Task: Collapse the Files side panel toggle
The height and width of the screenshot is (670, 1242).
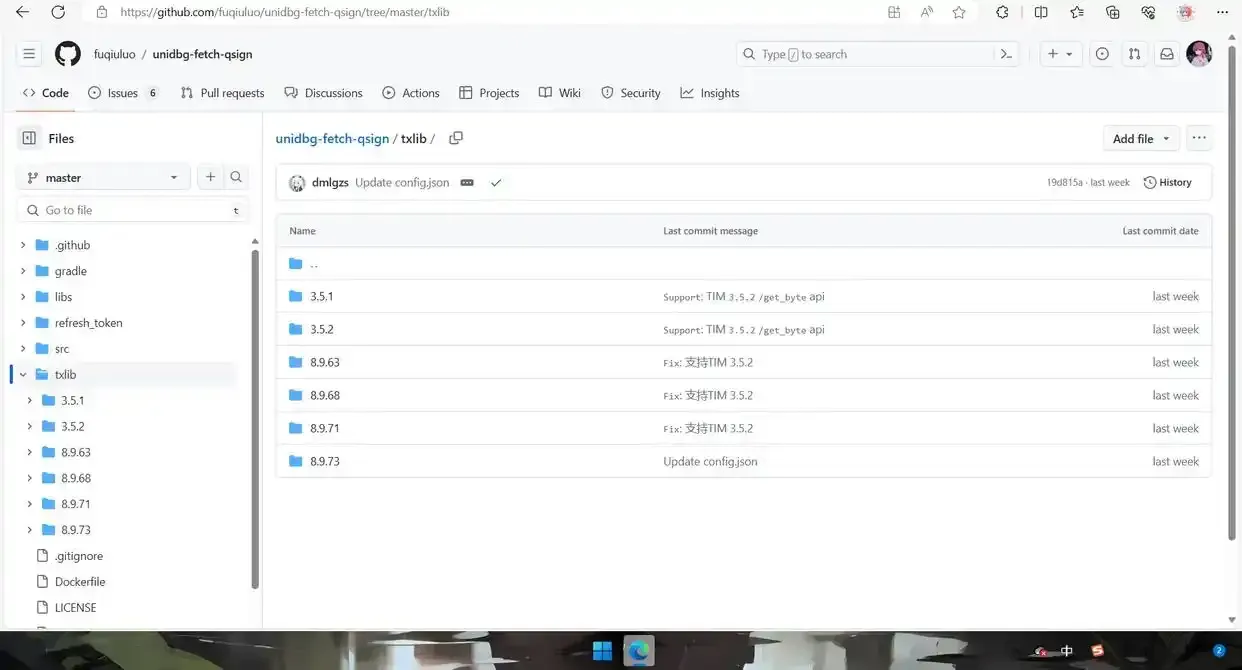Action: click(x=29, y=138)
